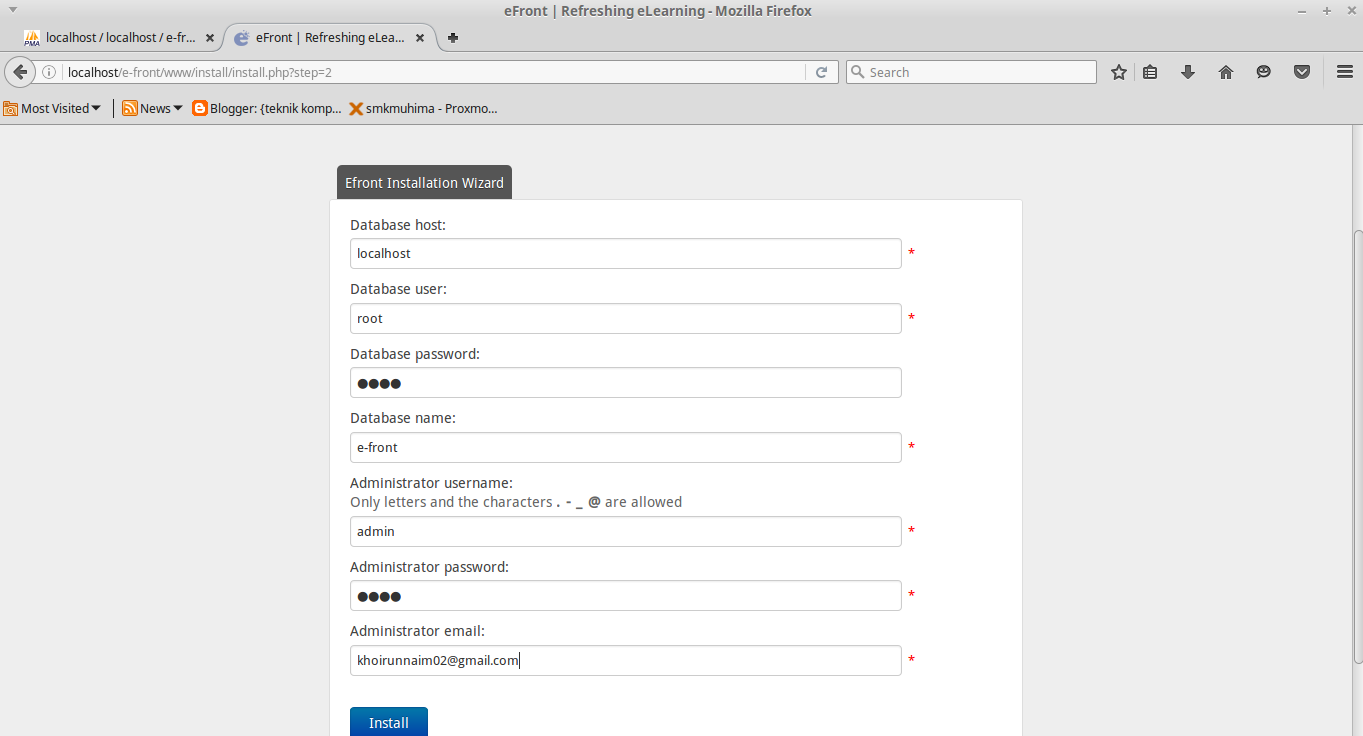This screenshot has width=1363, height=736.
Task: Select the Administrator email field
Action: tap(626, 660)
